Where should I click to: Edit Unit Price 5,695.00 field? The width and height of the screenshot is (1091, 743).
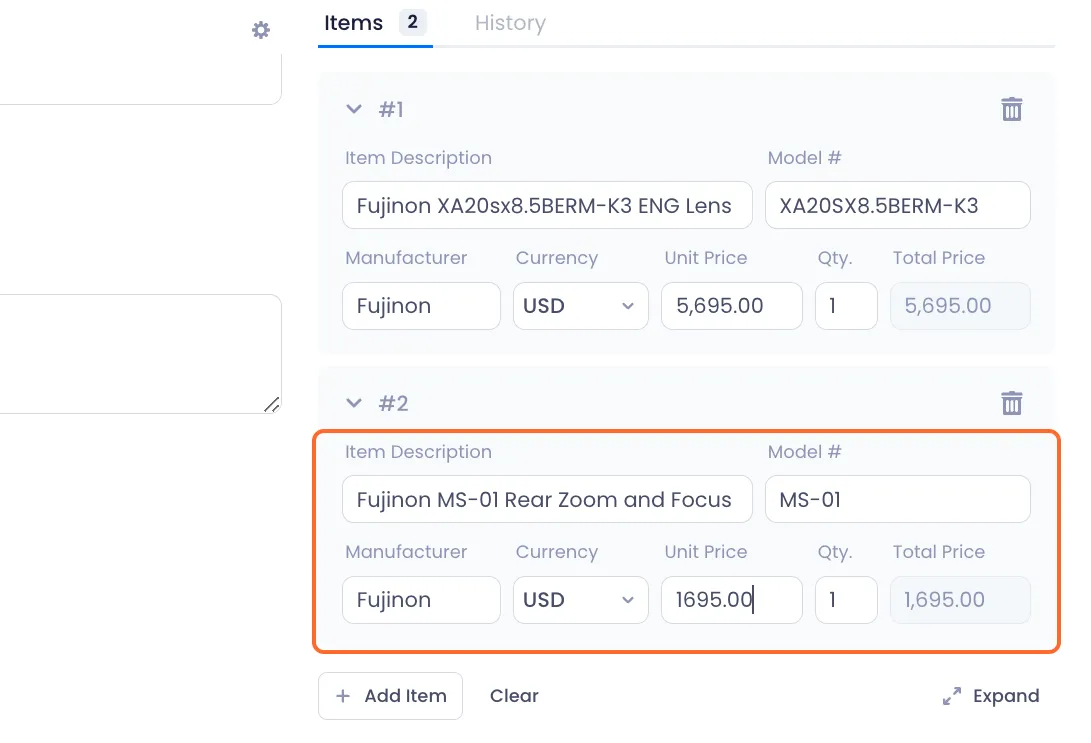pyautogui.click(x=731, y=305)
